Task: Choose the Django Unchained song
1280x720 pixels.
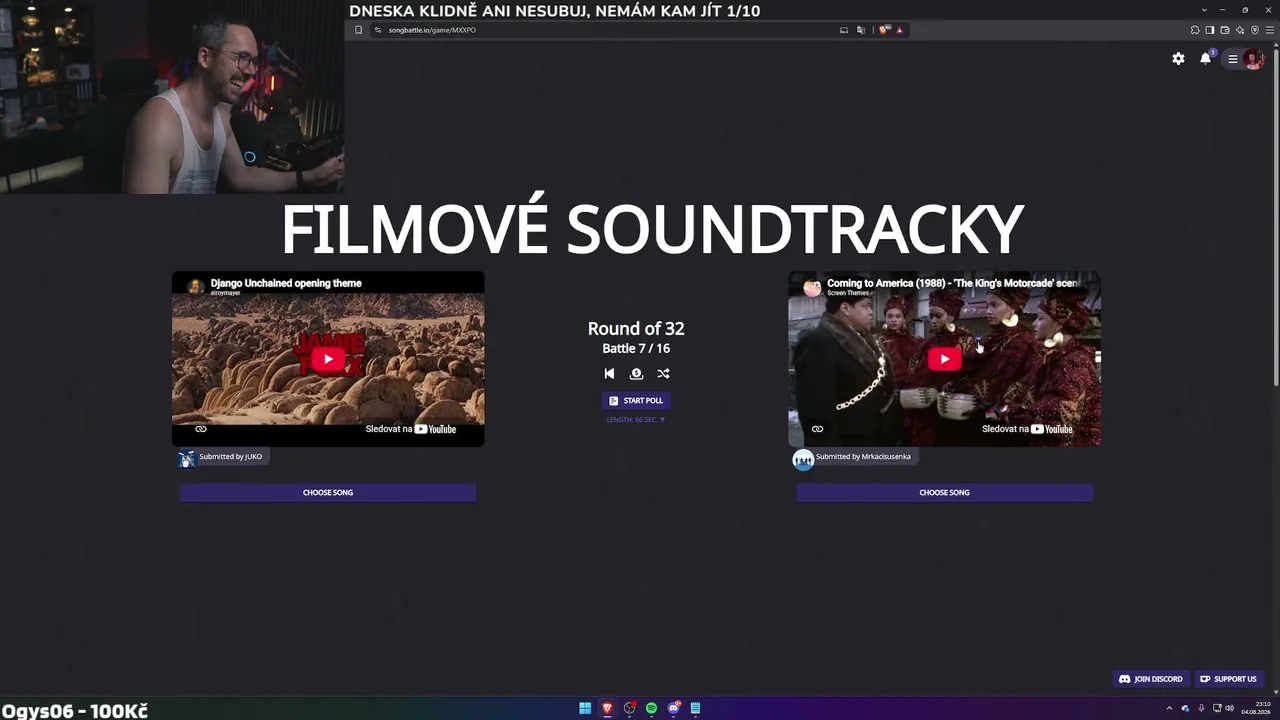Action: coord(328,492)
